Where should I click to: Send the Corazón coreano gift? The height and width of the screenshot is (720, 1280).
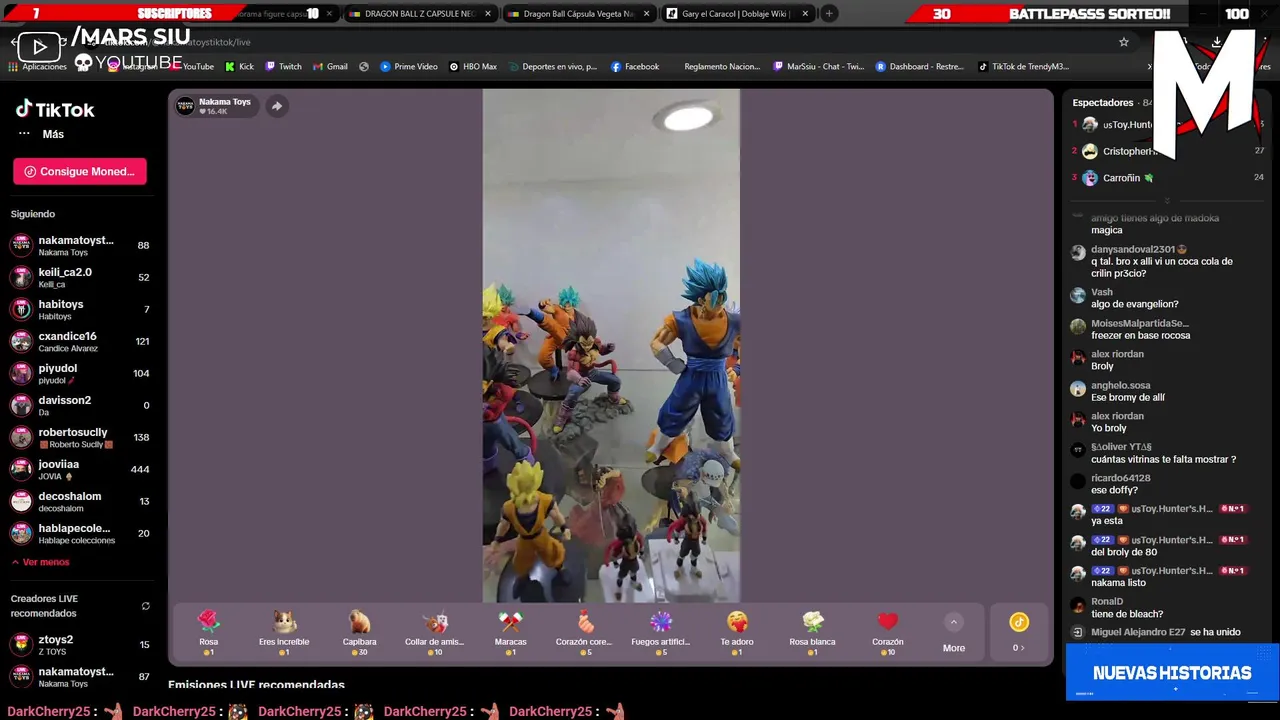[585, 632]
